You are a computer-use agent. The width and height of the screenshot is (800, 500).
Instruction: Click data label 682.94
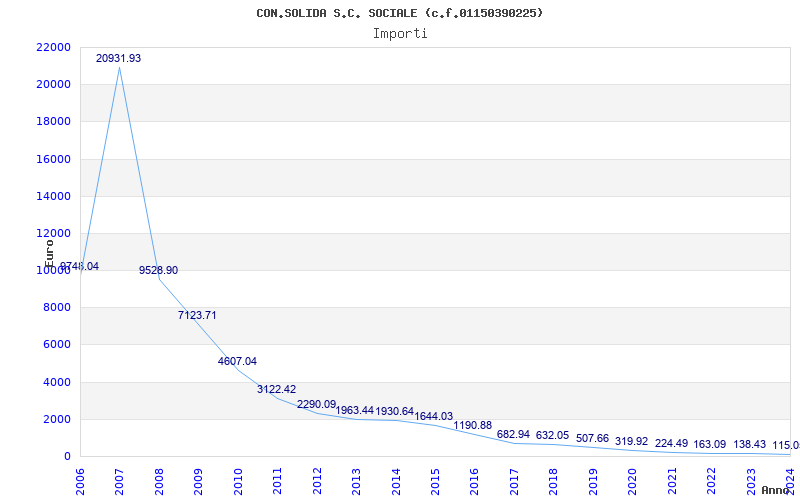(513, 434)
